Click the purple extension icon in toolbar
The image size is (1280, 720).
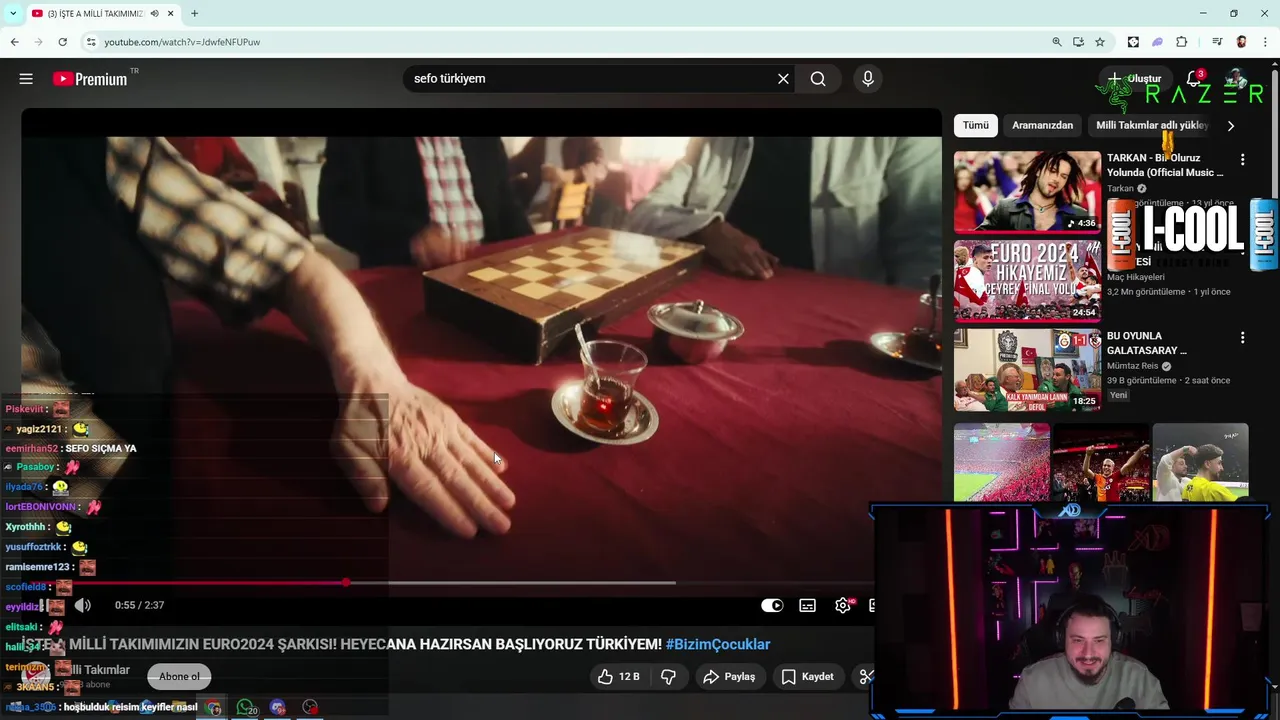pyautogui.click(x=1157, y=42)
